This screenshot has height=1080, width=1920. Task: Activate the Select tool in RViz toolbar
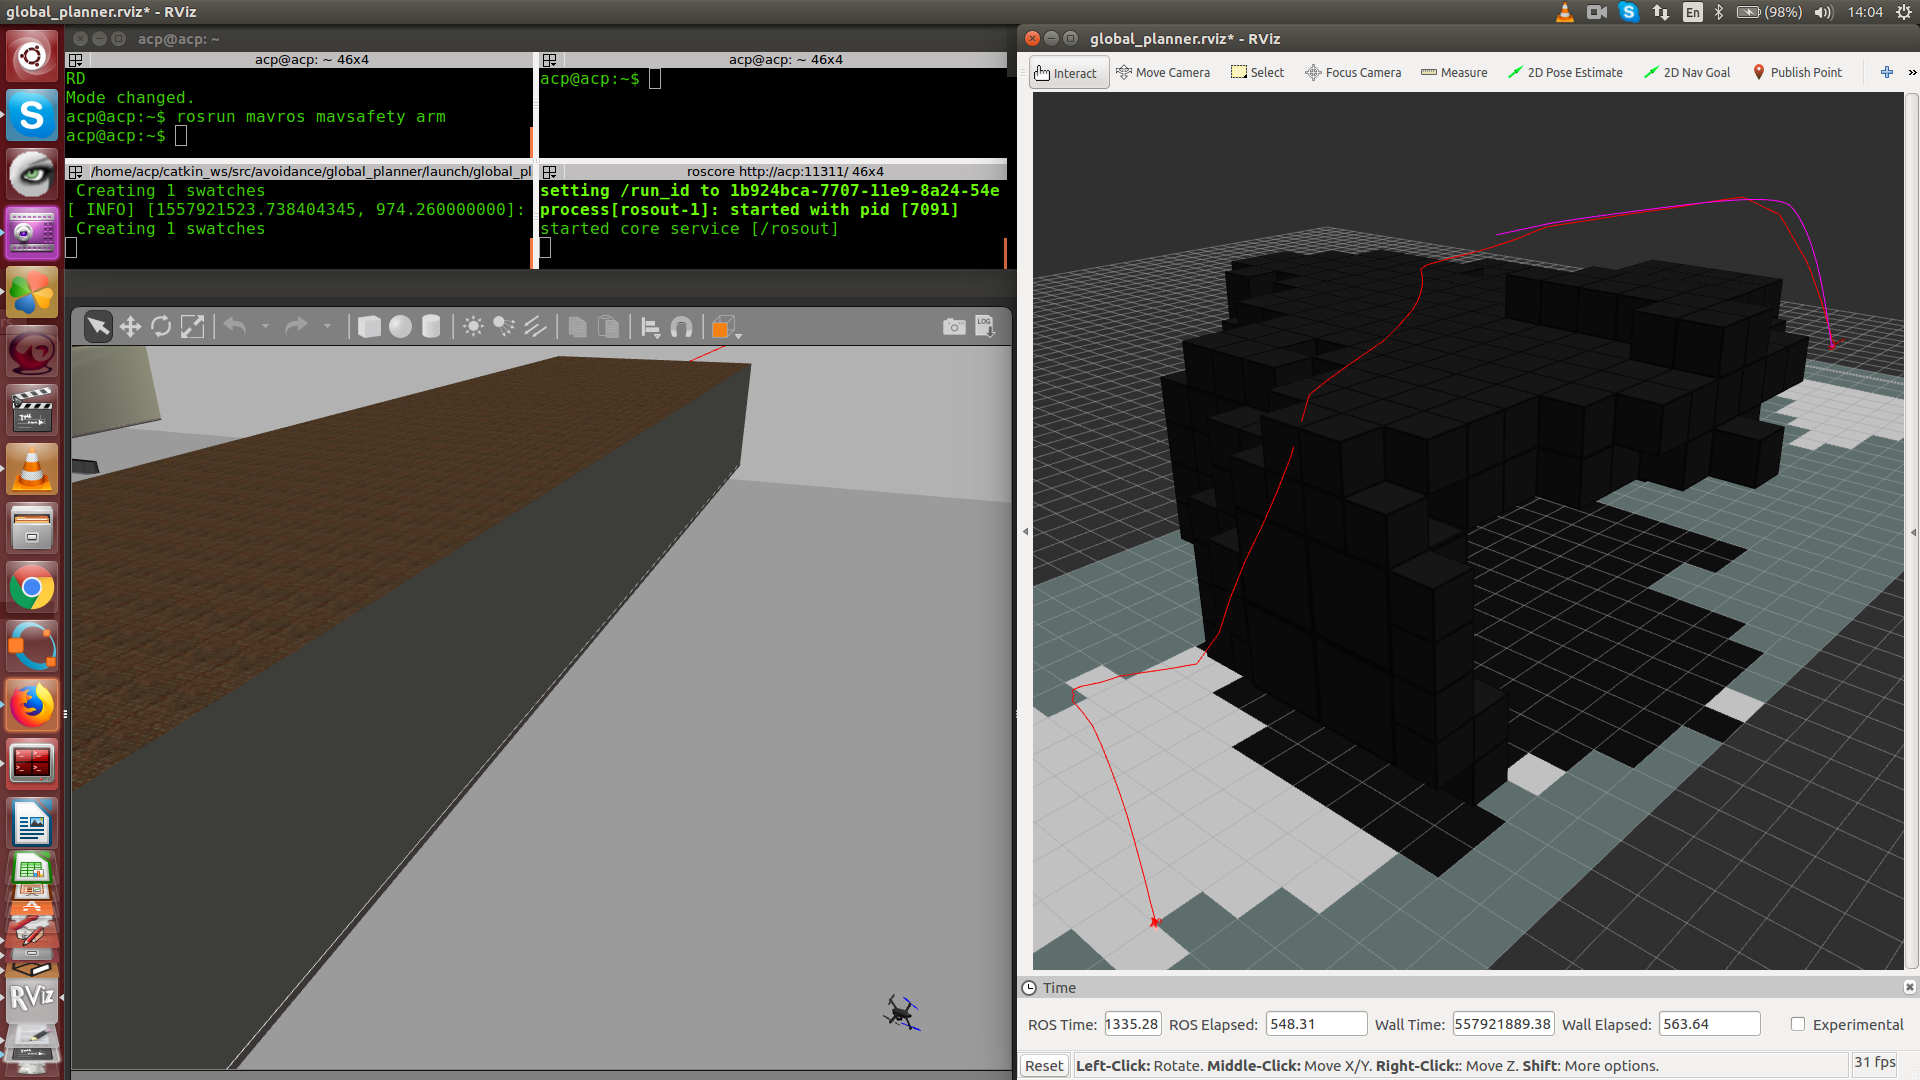click(1257, 71)
